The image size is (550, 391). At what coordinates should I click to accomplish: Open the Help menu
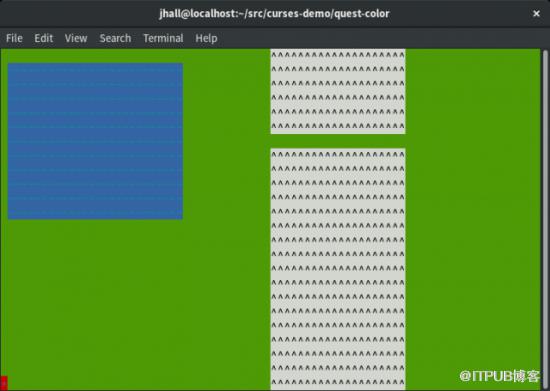pyautogui.click(x=206, y=38)
